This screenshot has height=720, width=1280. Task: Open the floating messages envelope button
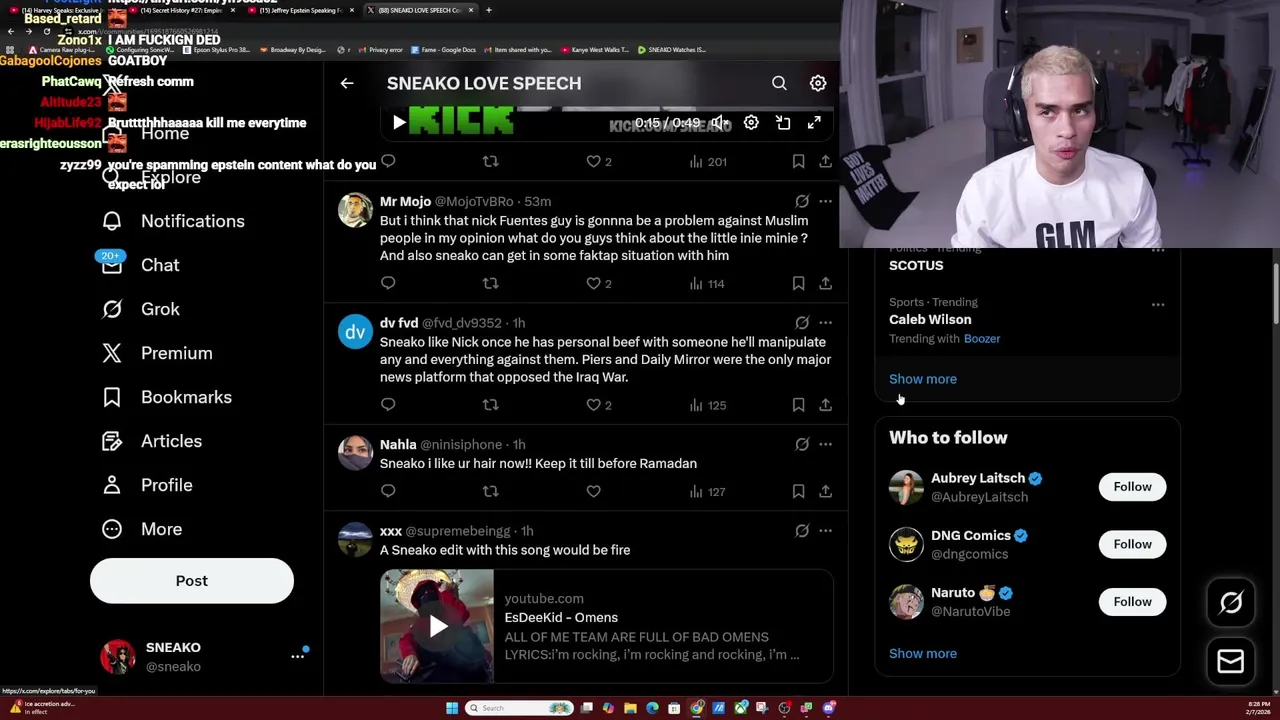coord(1231,661)
